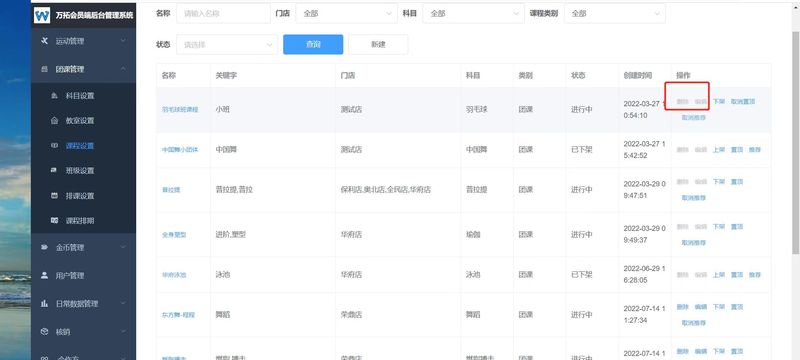This screenshot has width=800, height=360.
Task: Expand the 运动管理 menu chevron
Action: click(123, 41)
